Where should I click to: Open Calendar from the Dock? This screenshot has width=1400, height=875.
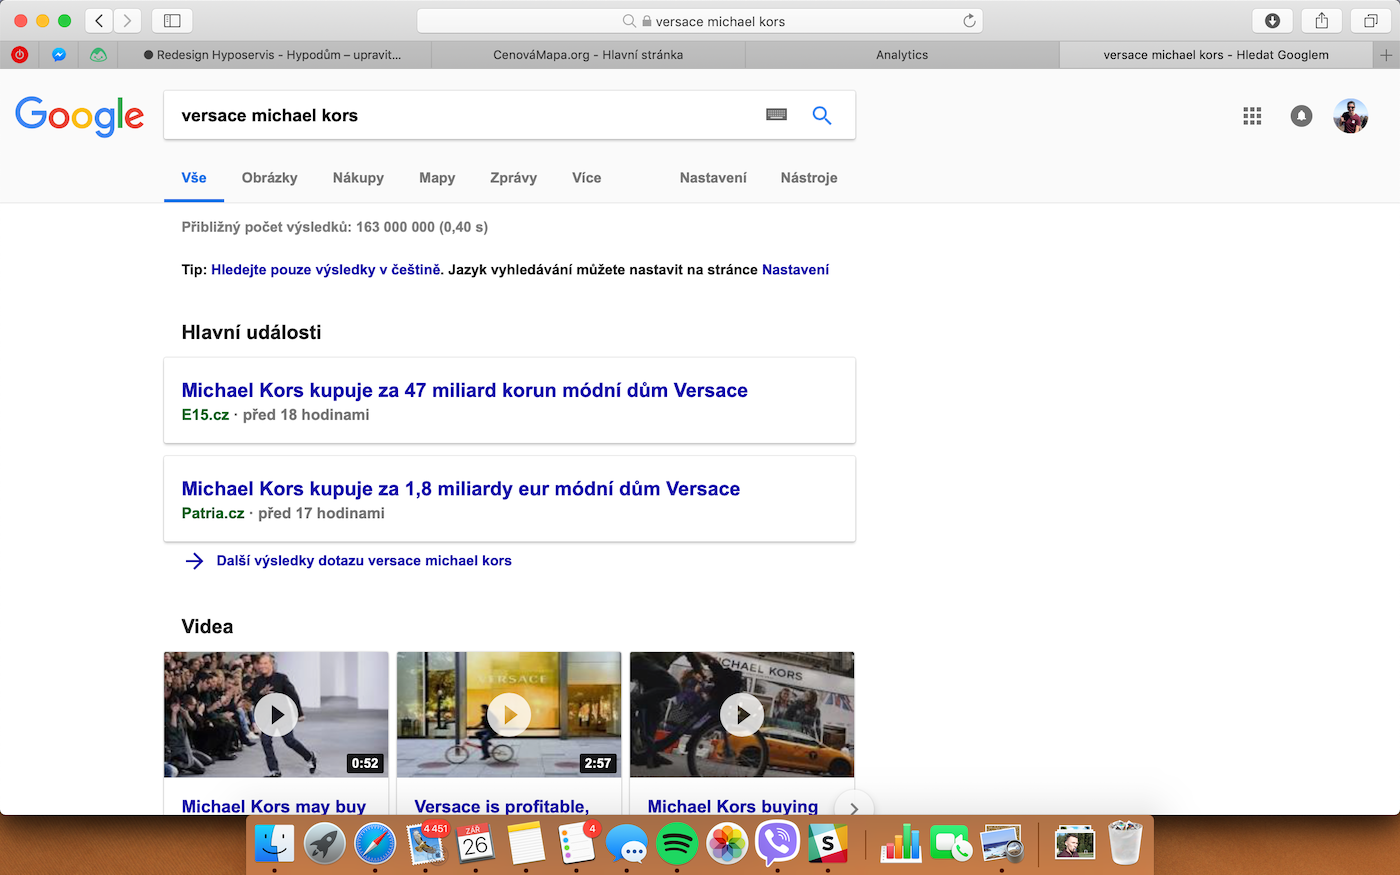[x=476, y=844]
